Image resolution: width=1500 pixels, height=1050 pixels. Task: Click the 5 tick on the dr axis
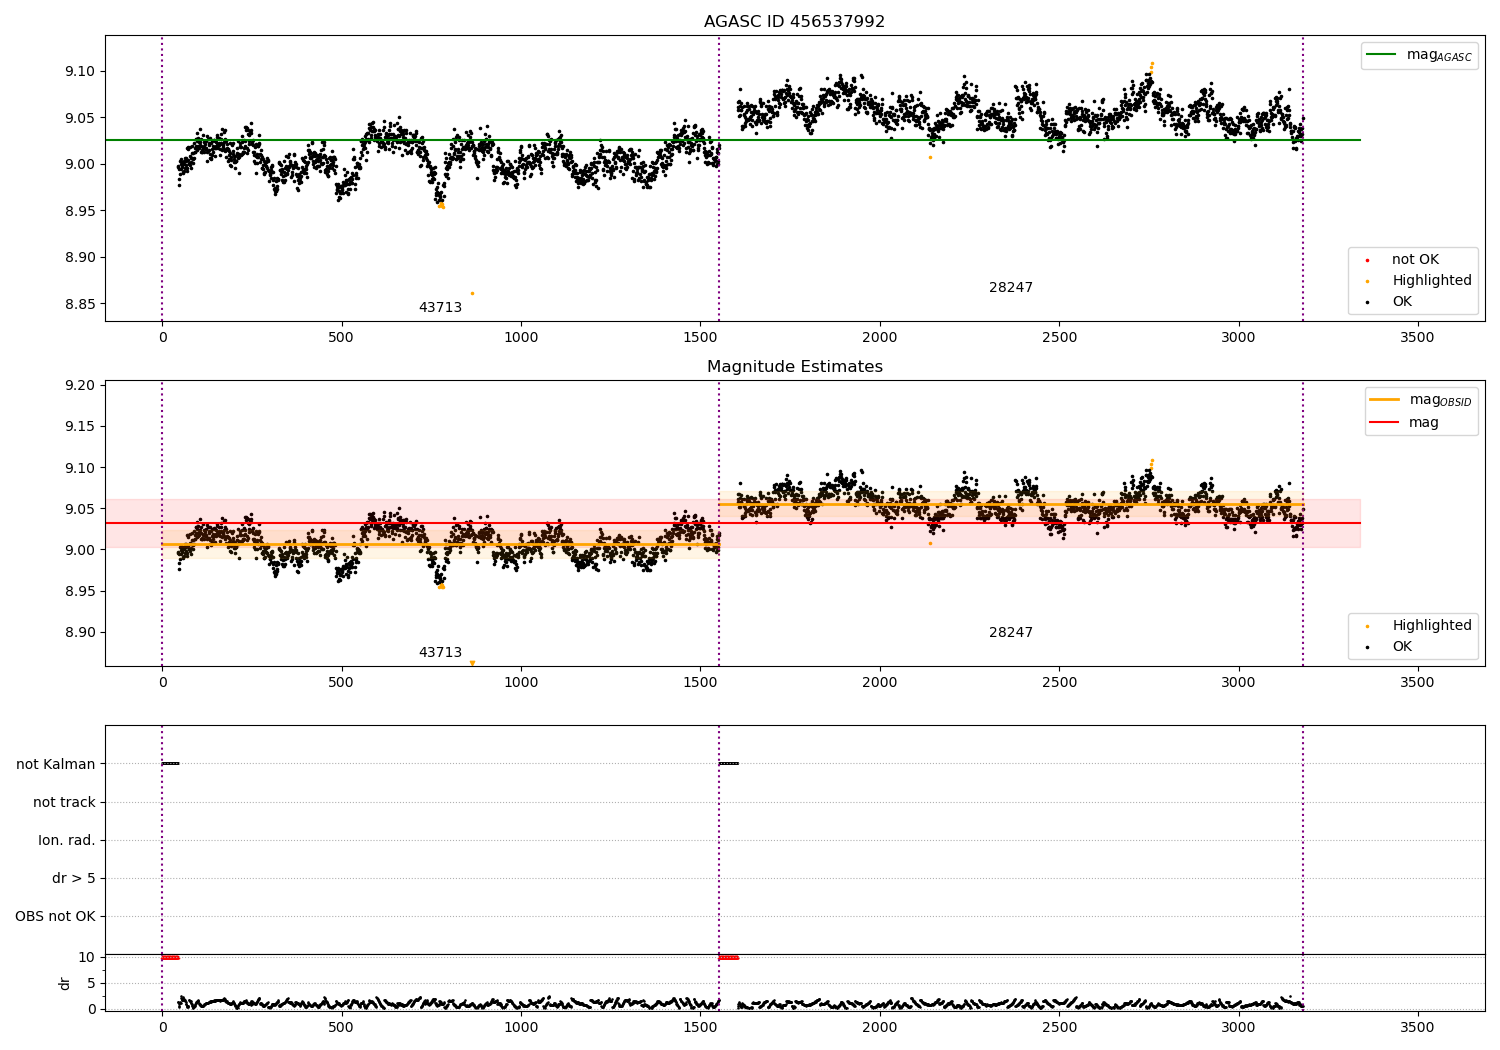91,984
